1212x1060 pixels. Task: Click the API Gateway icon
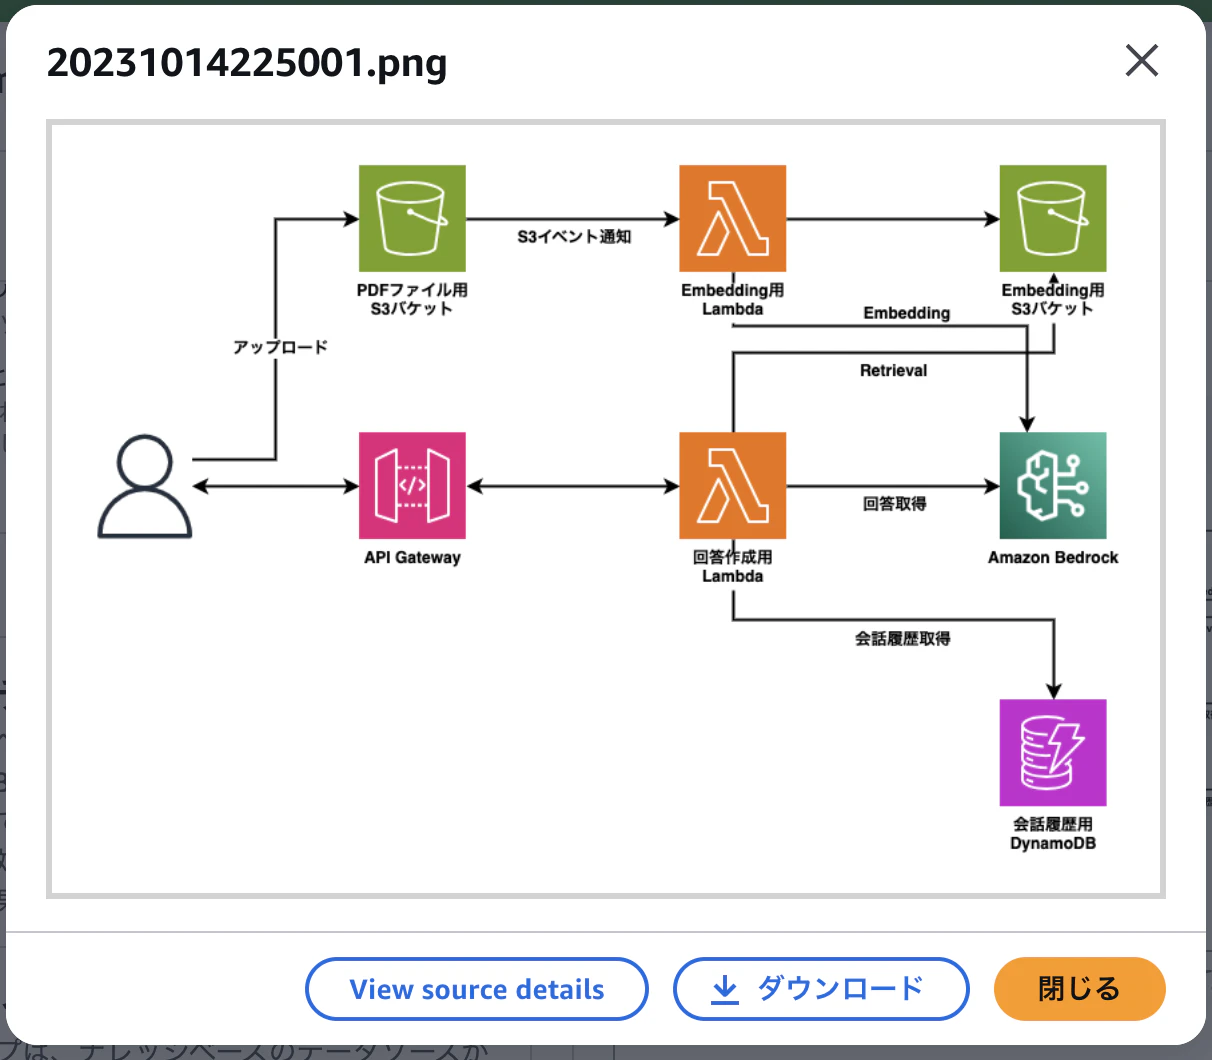coord(412,485)
